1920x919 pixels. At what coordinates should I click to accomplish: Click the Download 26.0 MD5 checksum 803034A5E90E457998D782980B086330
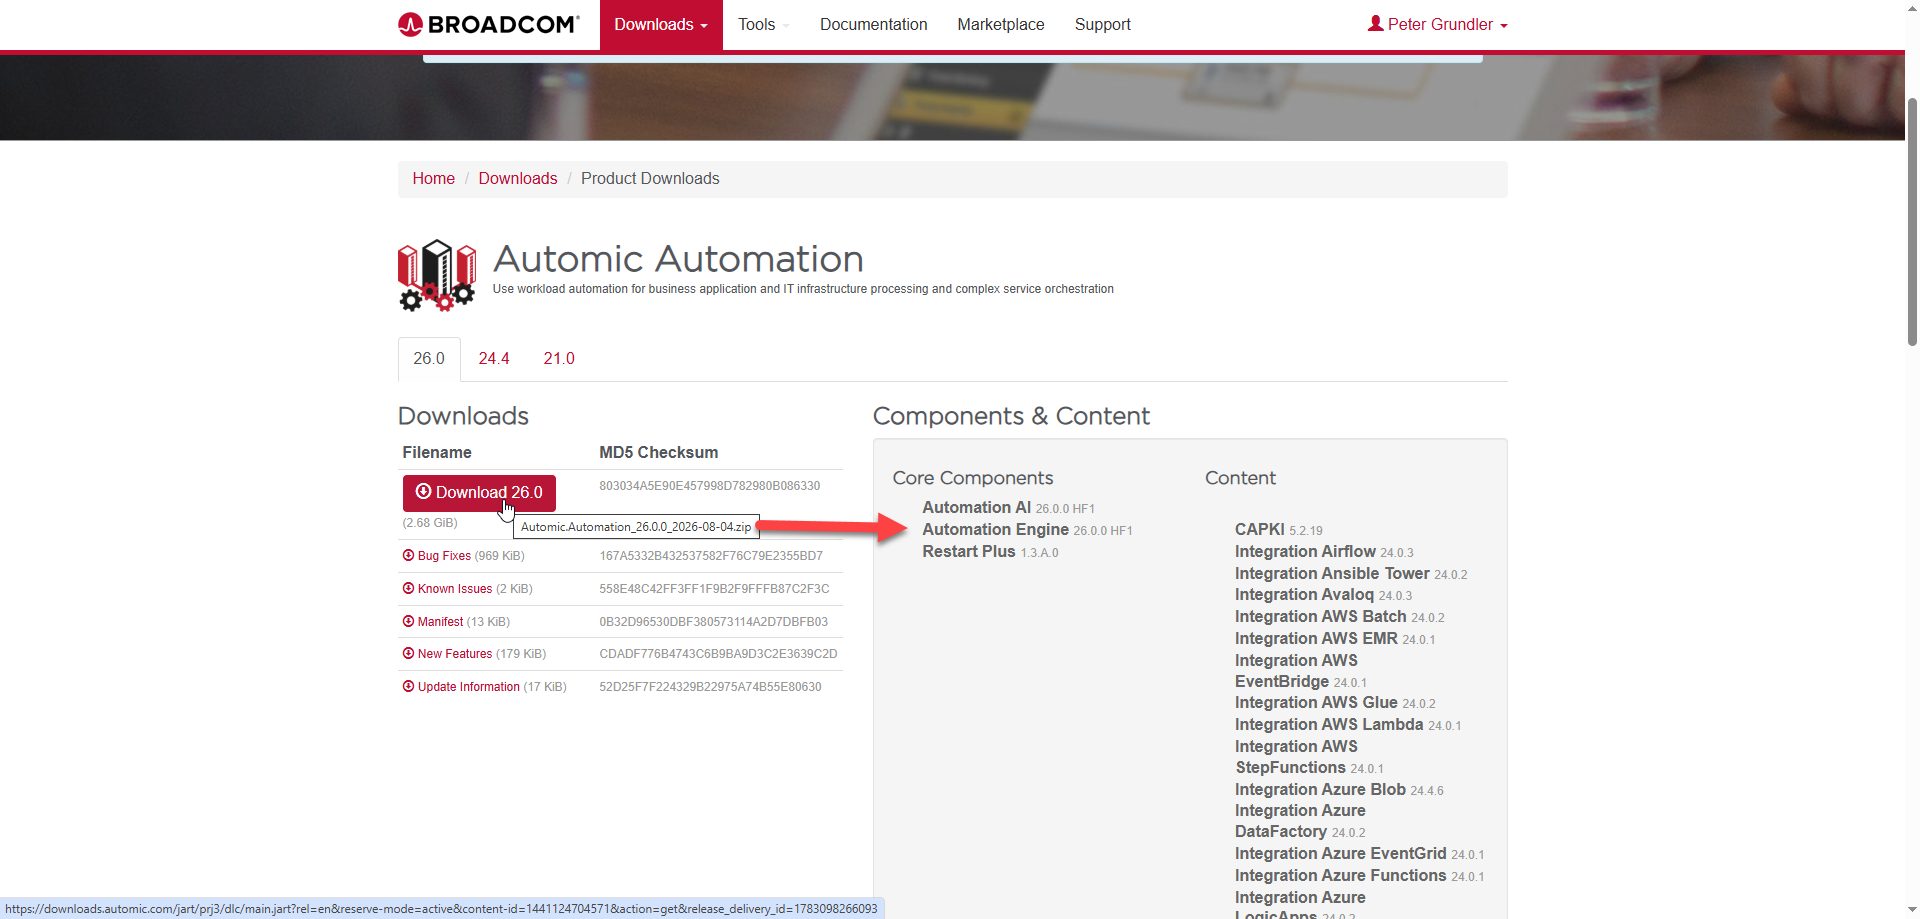coord(710,486)
